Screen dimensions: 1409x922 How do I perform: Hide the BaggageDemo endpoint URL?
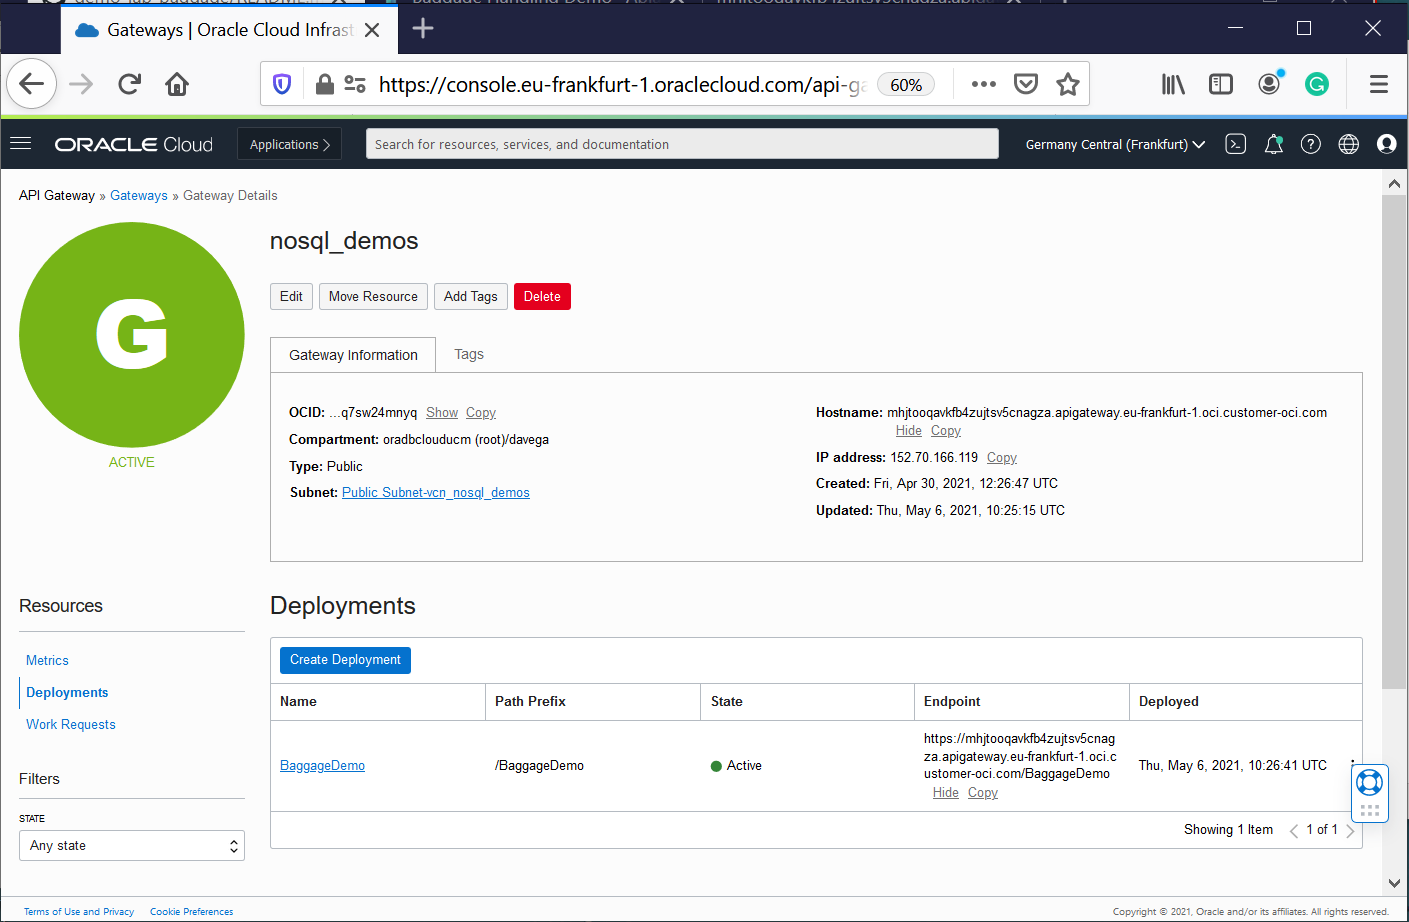pos(946,792)
